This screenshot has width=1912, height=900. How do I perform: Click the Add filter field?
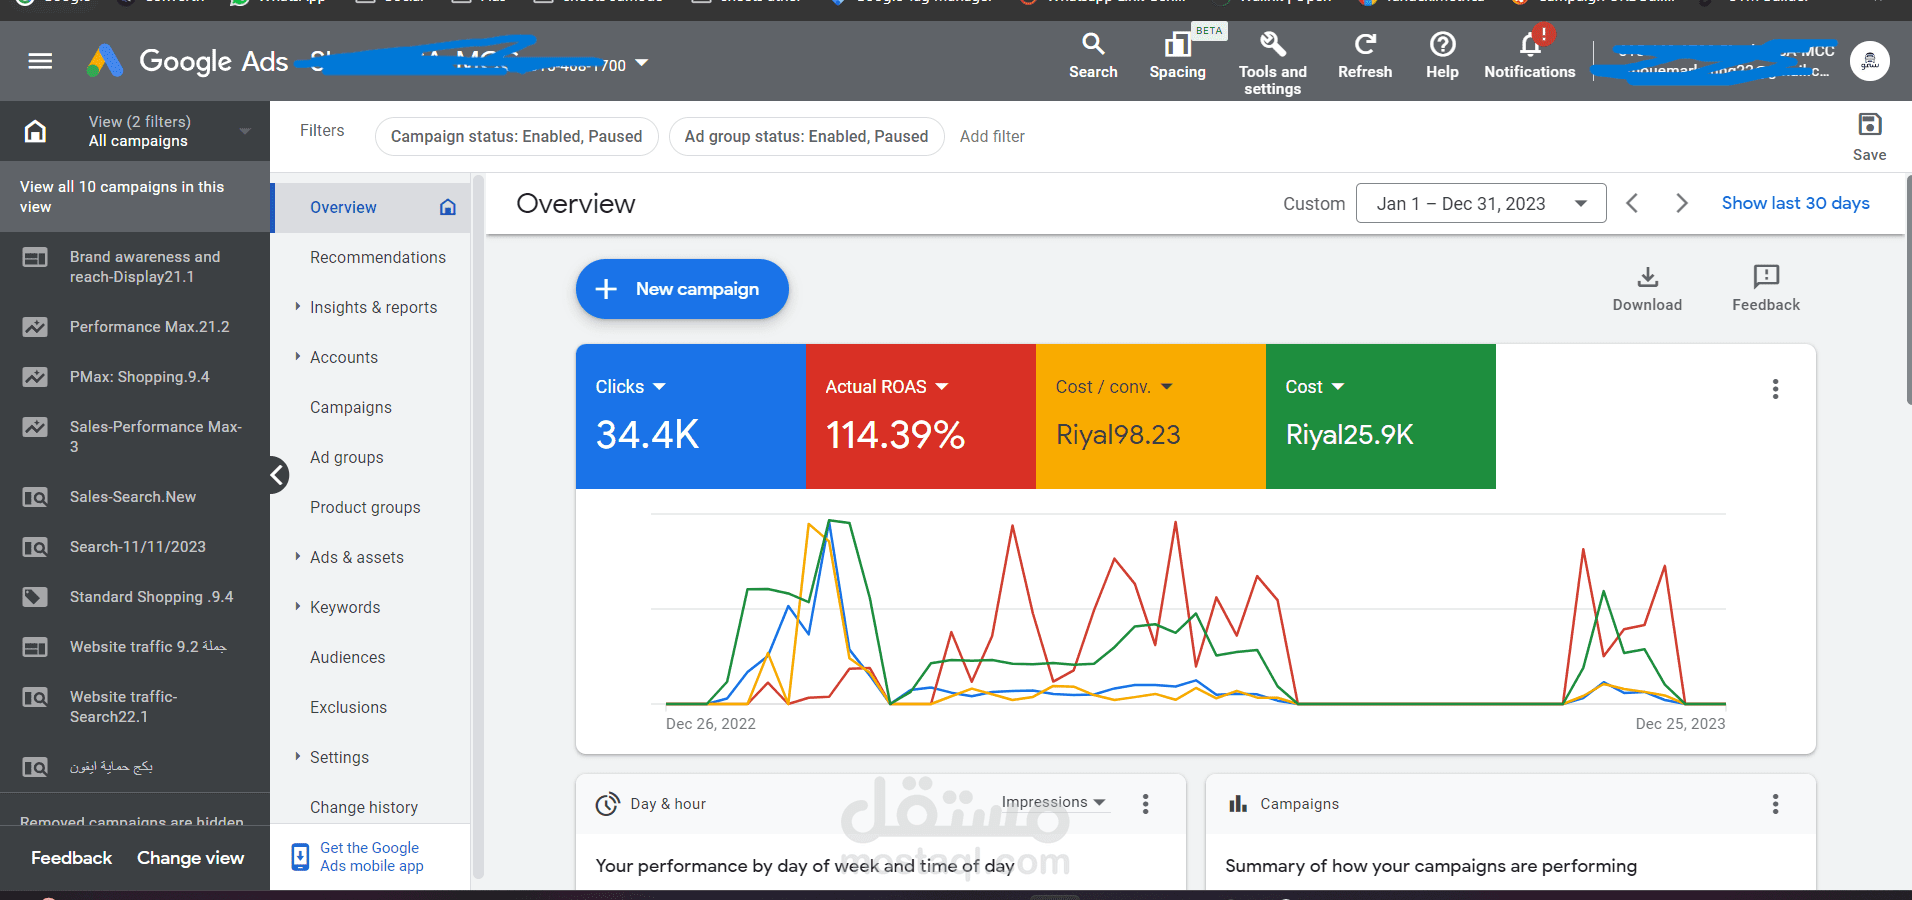pos(992,136)
